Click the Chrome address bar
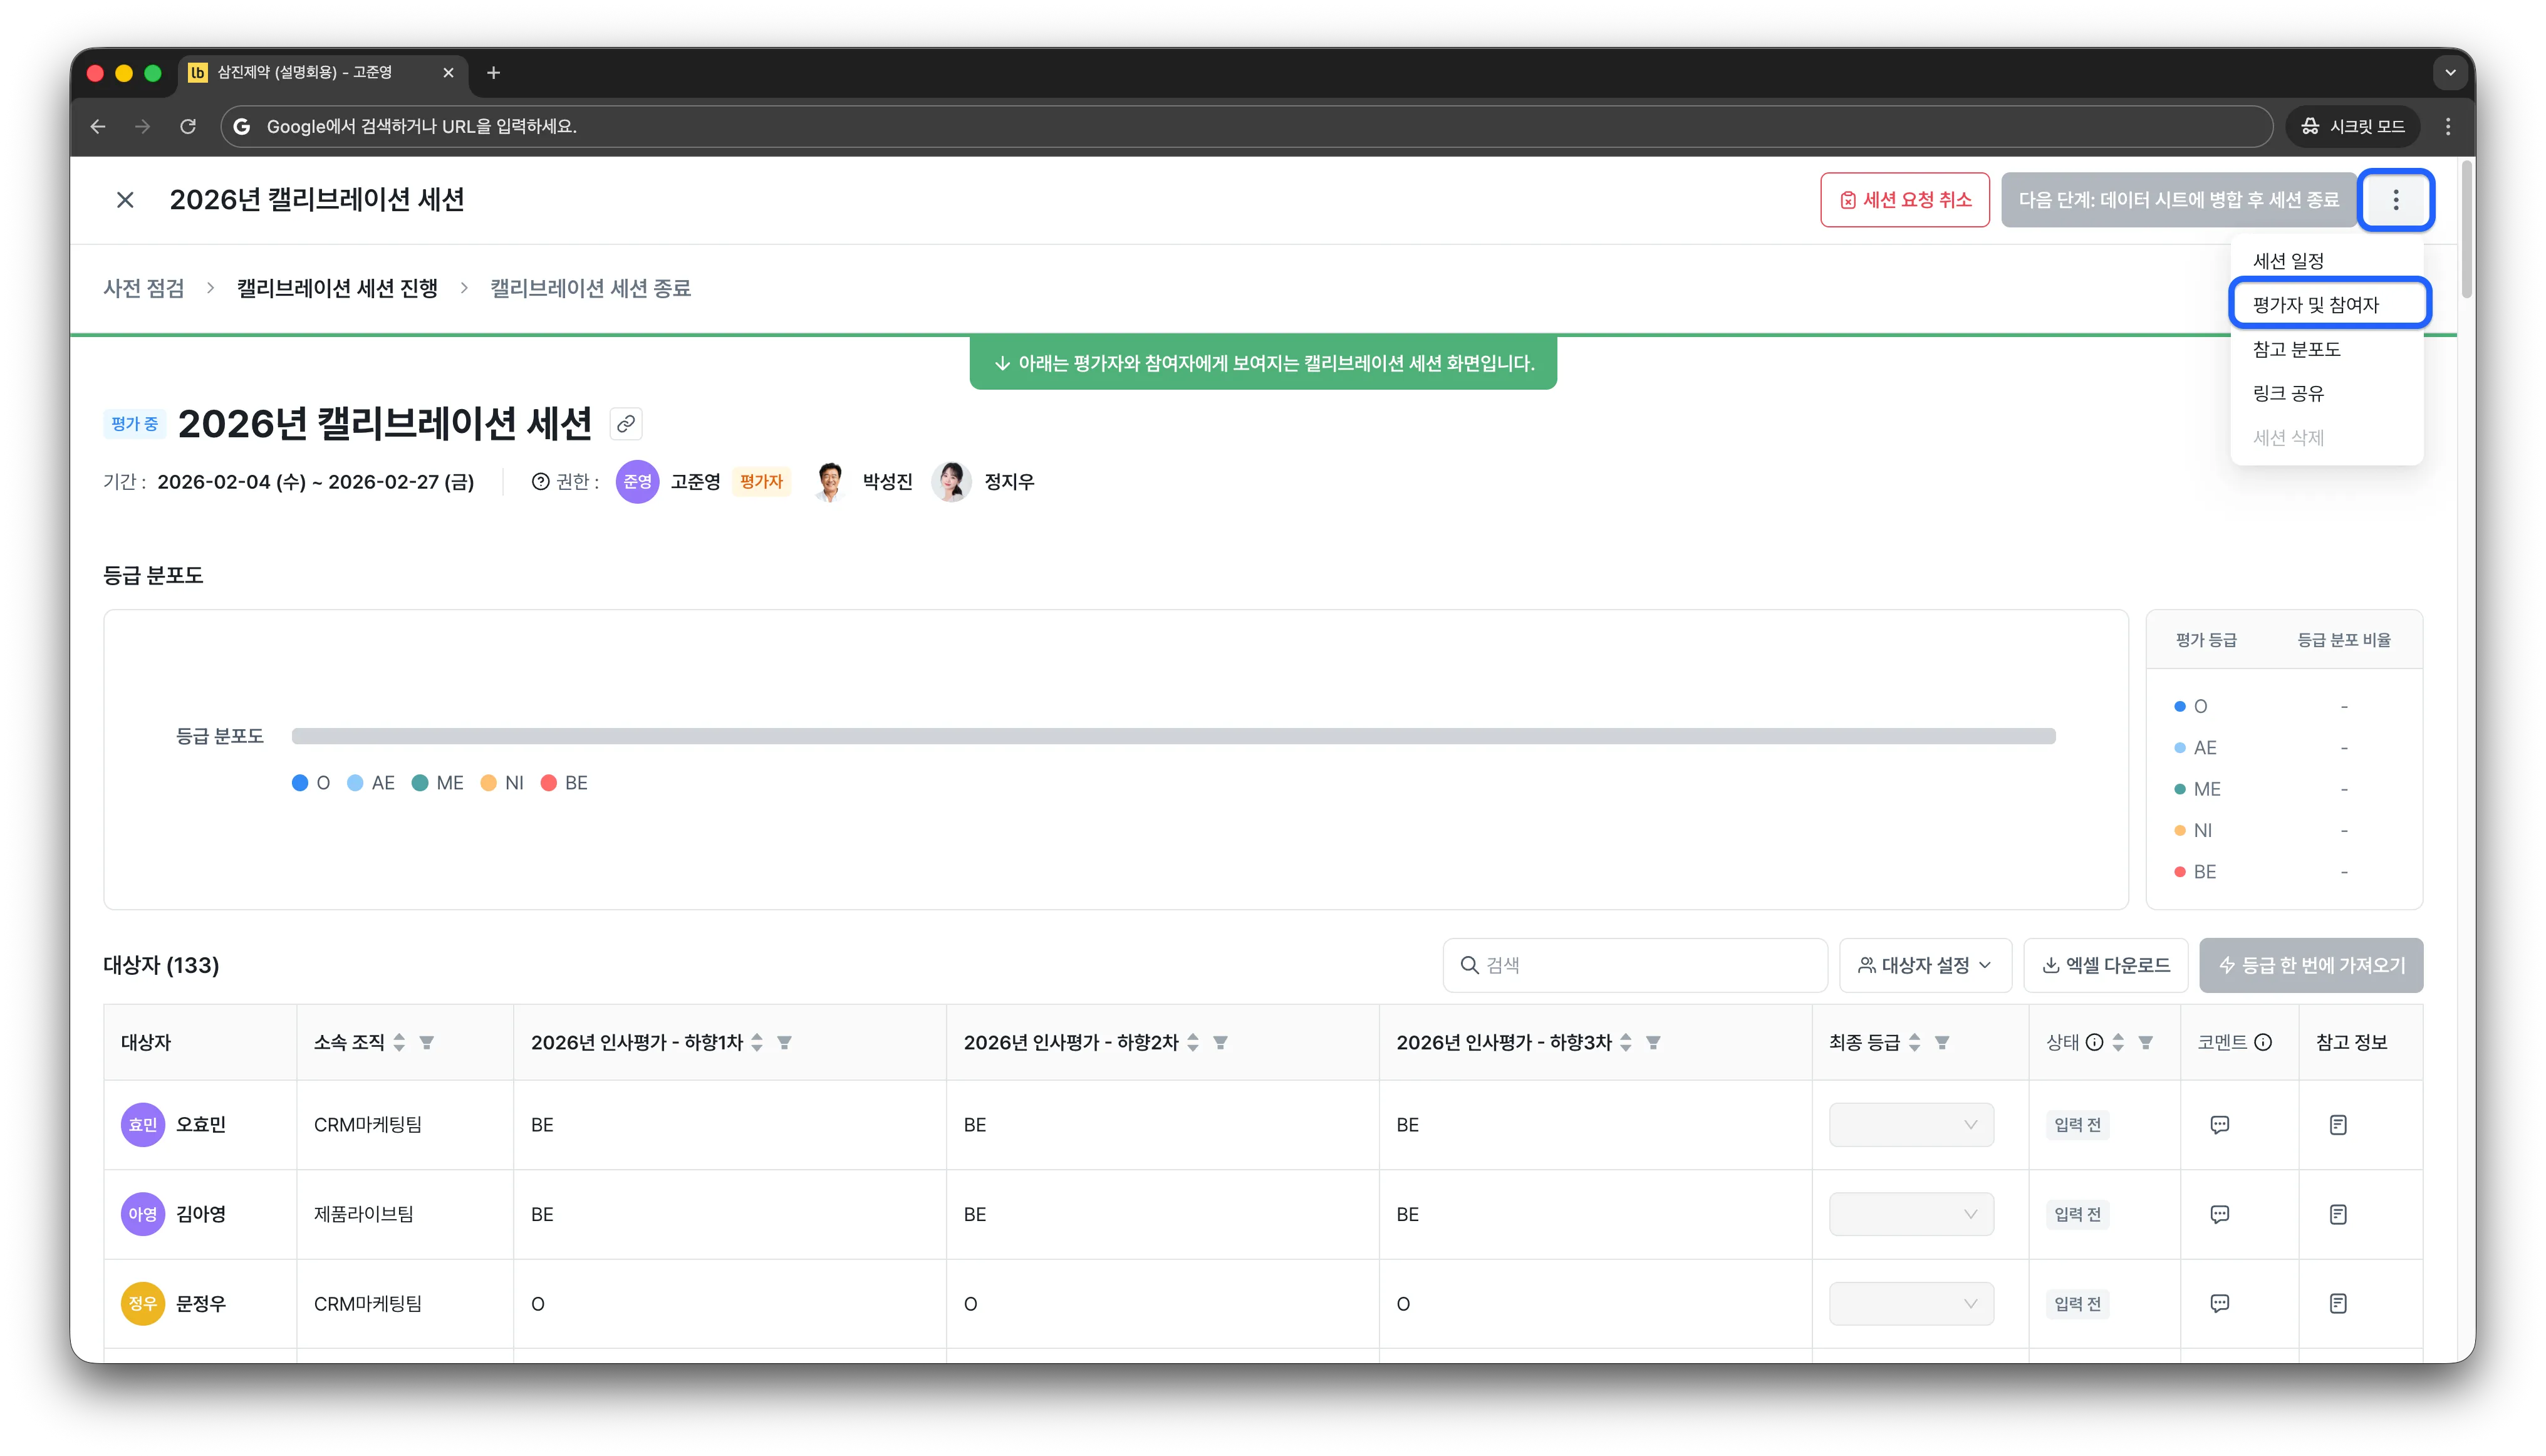2546x1456 pixels. [x=1246, y=126]
